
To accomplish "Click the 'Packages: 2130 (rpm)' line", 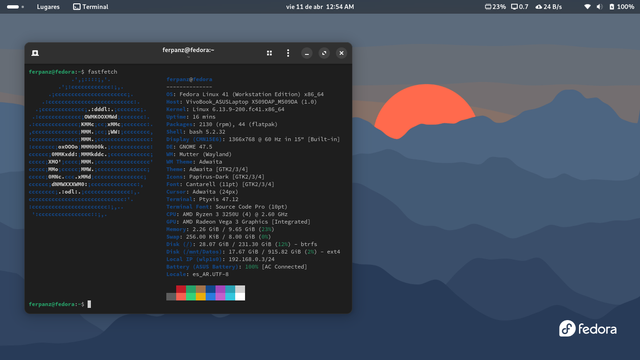I will pos(222,124).
